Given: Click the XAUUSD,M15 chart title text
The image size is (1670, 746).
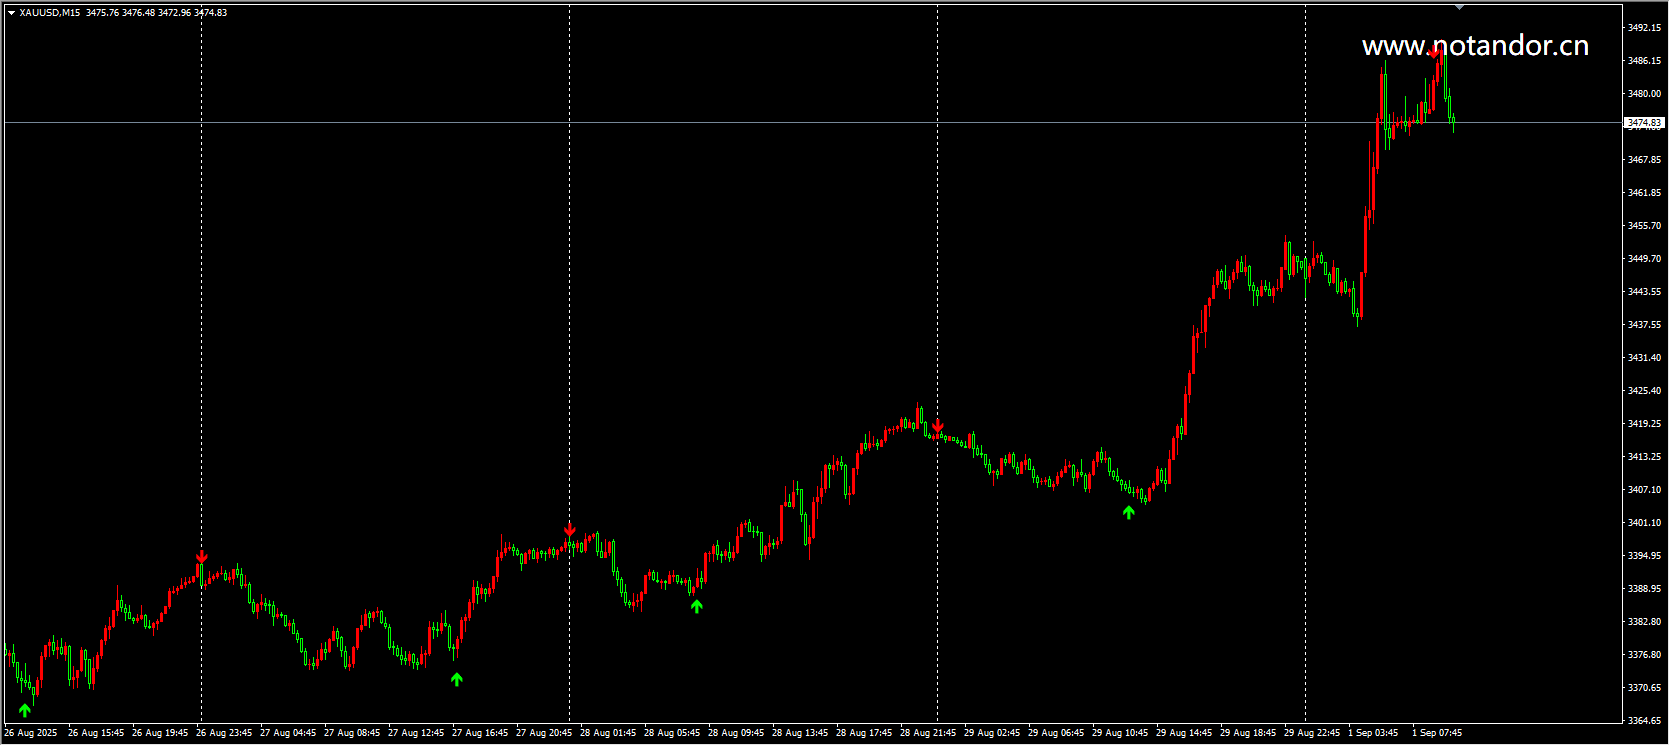Looking at the screenshot, I should 50,13.
